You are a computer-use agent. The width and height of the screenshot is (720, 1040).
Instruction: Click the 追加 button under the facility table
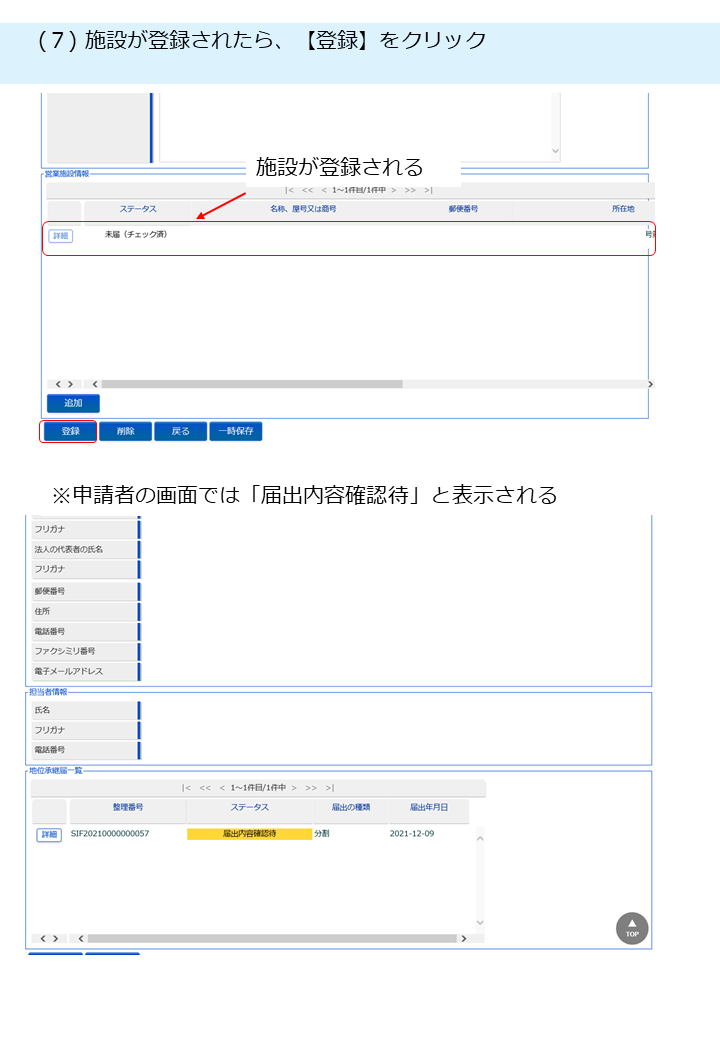[x=73, y=403]
